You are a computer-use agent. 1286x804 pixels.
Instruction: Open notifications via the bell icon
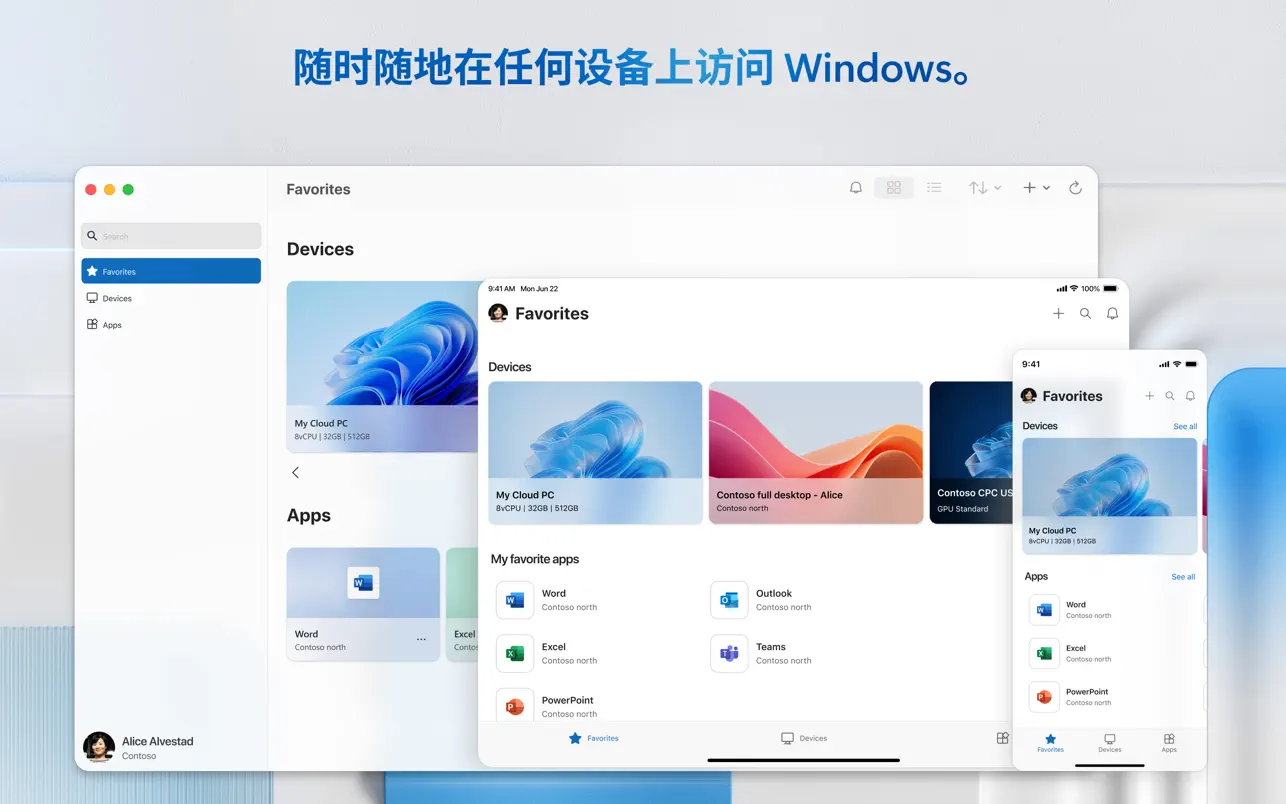coord(855,187)
